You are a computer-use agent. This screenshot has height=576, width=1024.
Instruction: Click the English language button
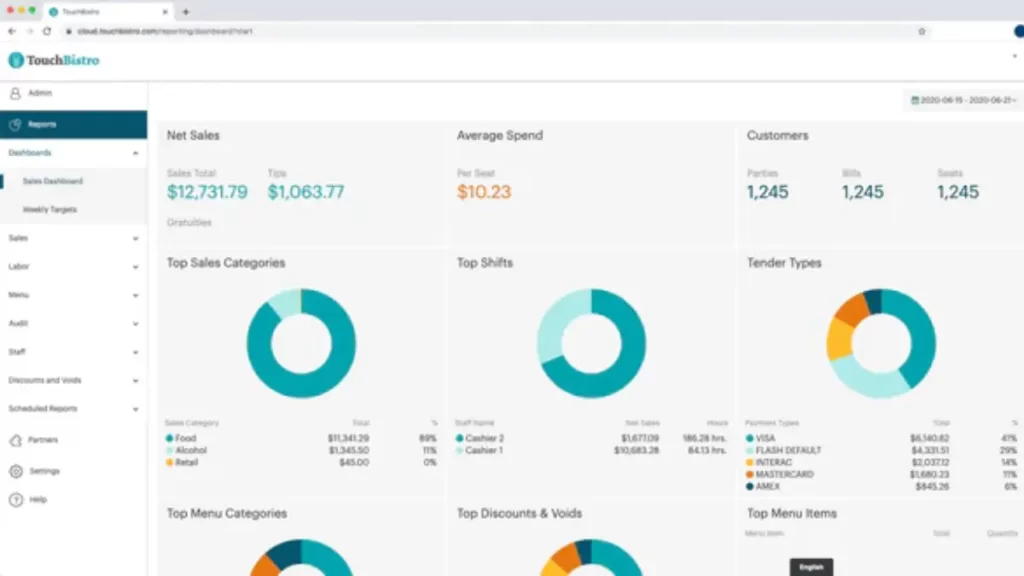tap(811, 567)
